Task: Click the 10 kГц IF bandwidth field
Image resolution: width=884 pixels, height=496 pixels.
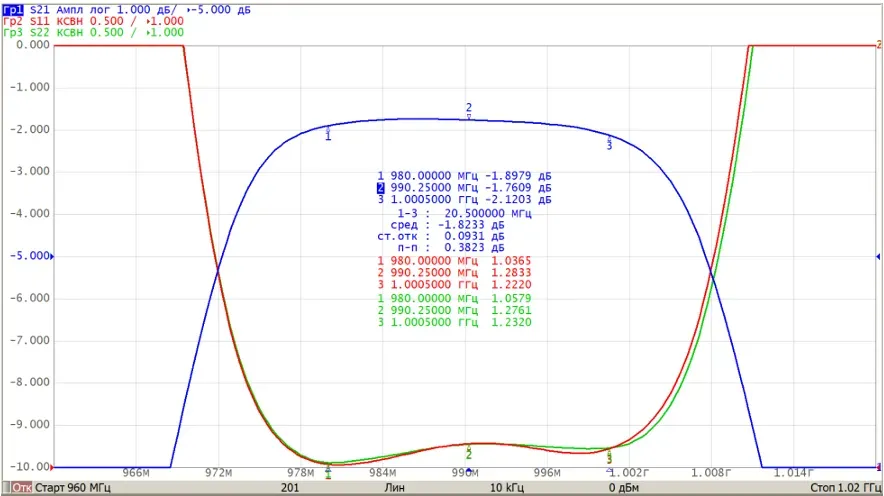Action: [x=506, y=488]
